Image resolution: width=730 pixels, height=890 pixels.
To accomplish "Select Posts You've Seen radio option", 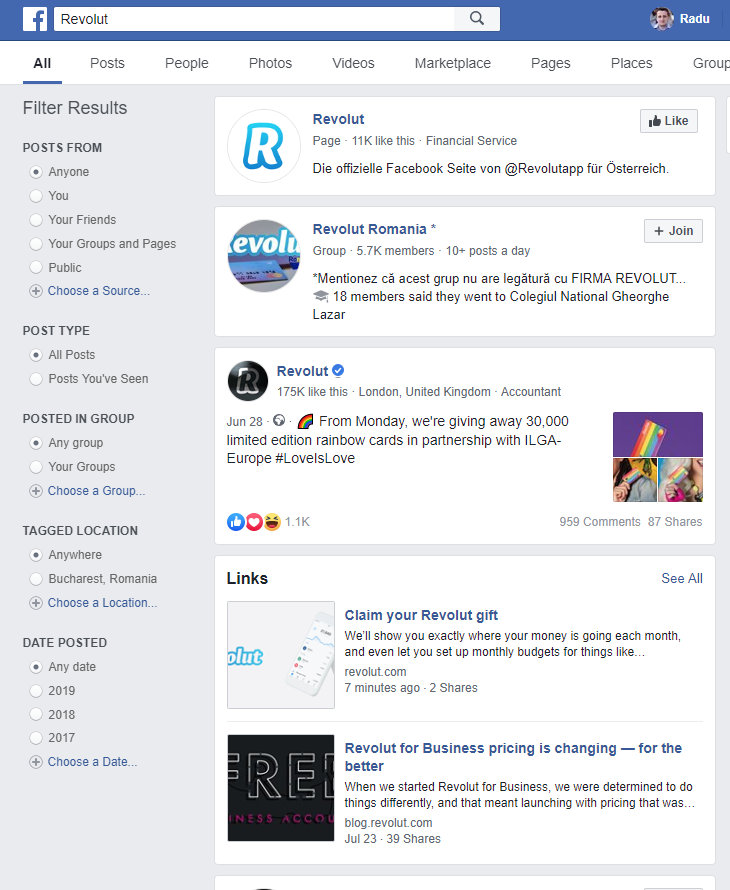I will point(36,379).
